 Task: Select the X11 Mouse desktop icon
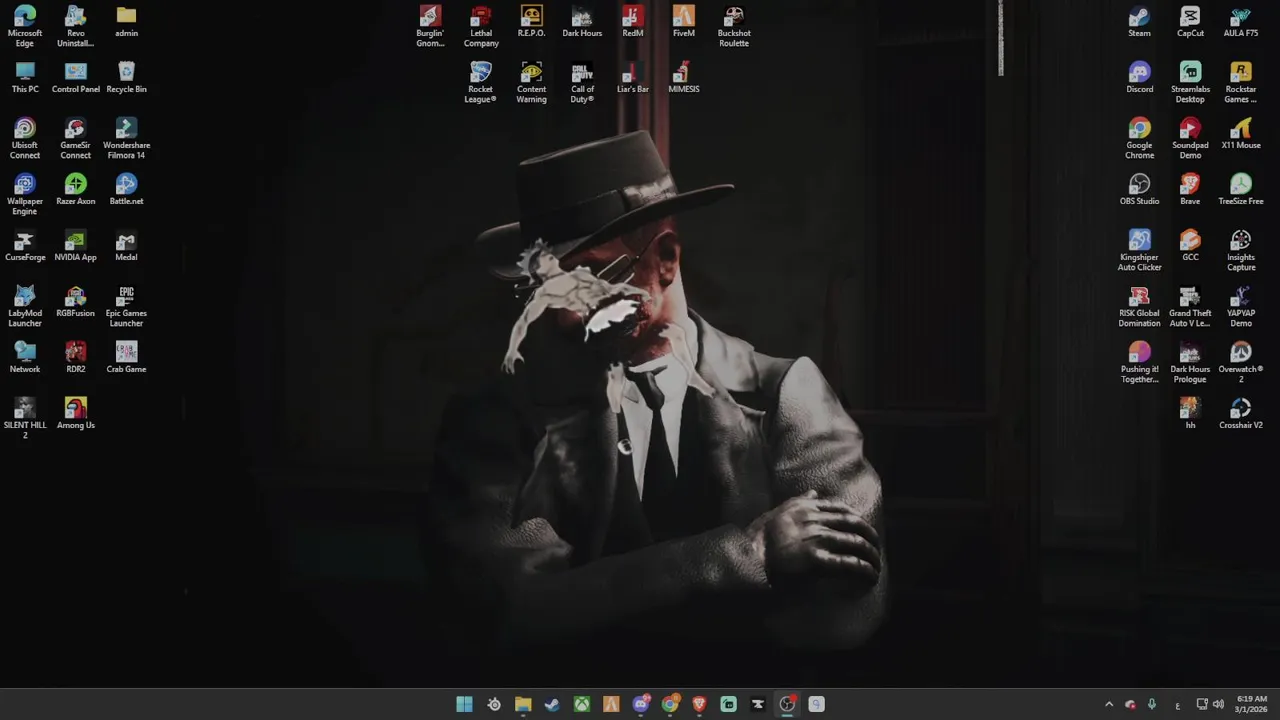[1241, 133]
